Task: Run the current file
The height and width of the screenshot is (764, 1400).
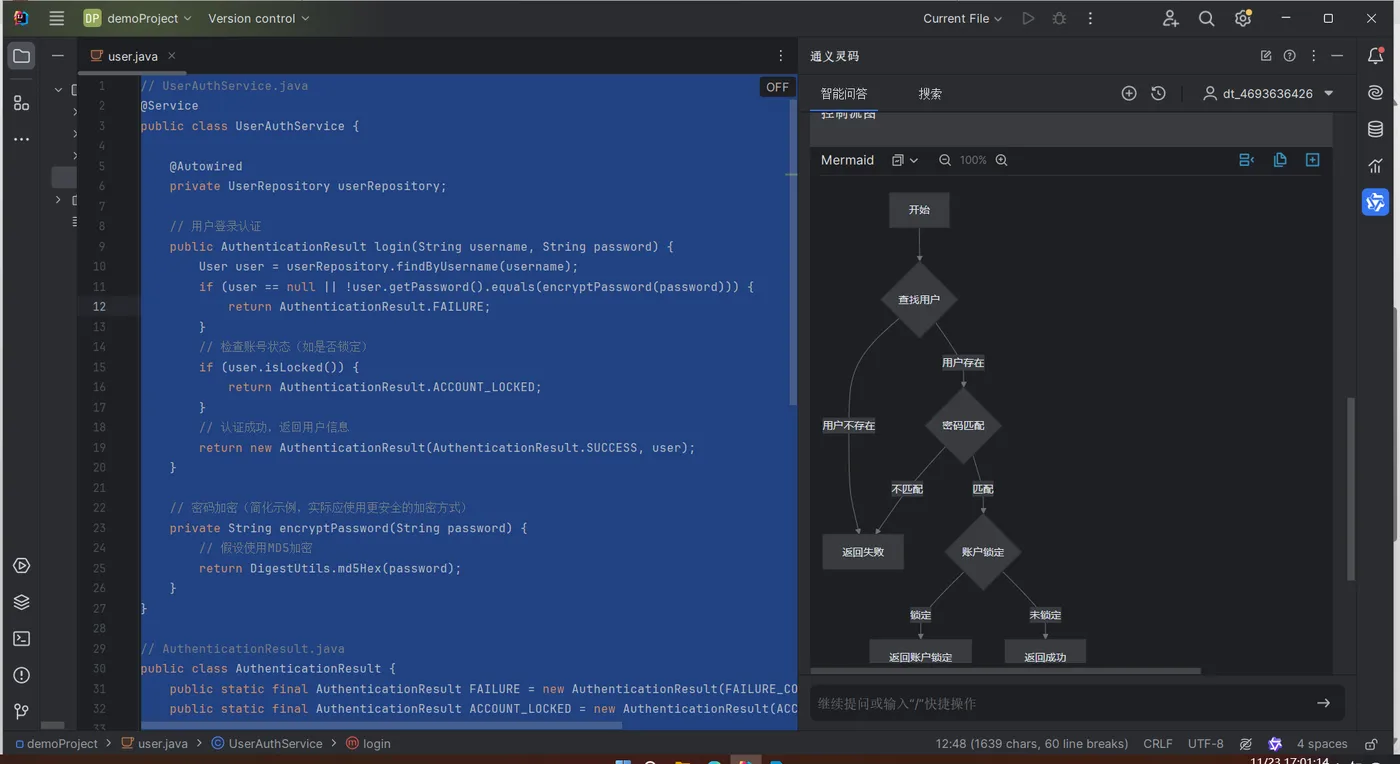Action: point(1028,18)
